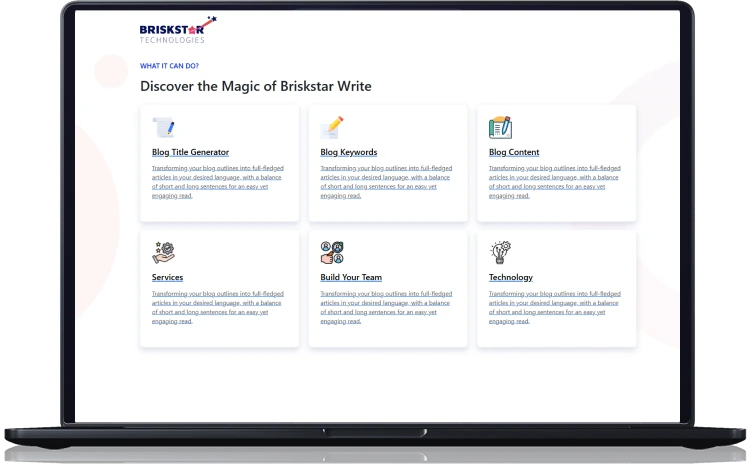Click the Build Your Team people icon
Screen dimensions: 751x464
(332, 252)
